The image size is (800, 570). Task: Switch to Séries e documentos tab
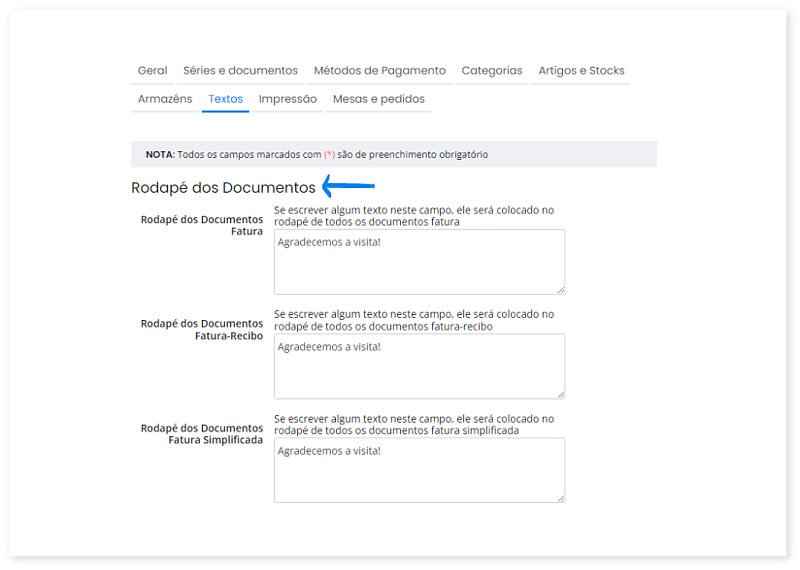[x=240, y=70]
